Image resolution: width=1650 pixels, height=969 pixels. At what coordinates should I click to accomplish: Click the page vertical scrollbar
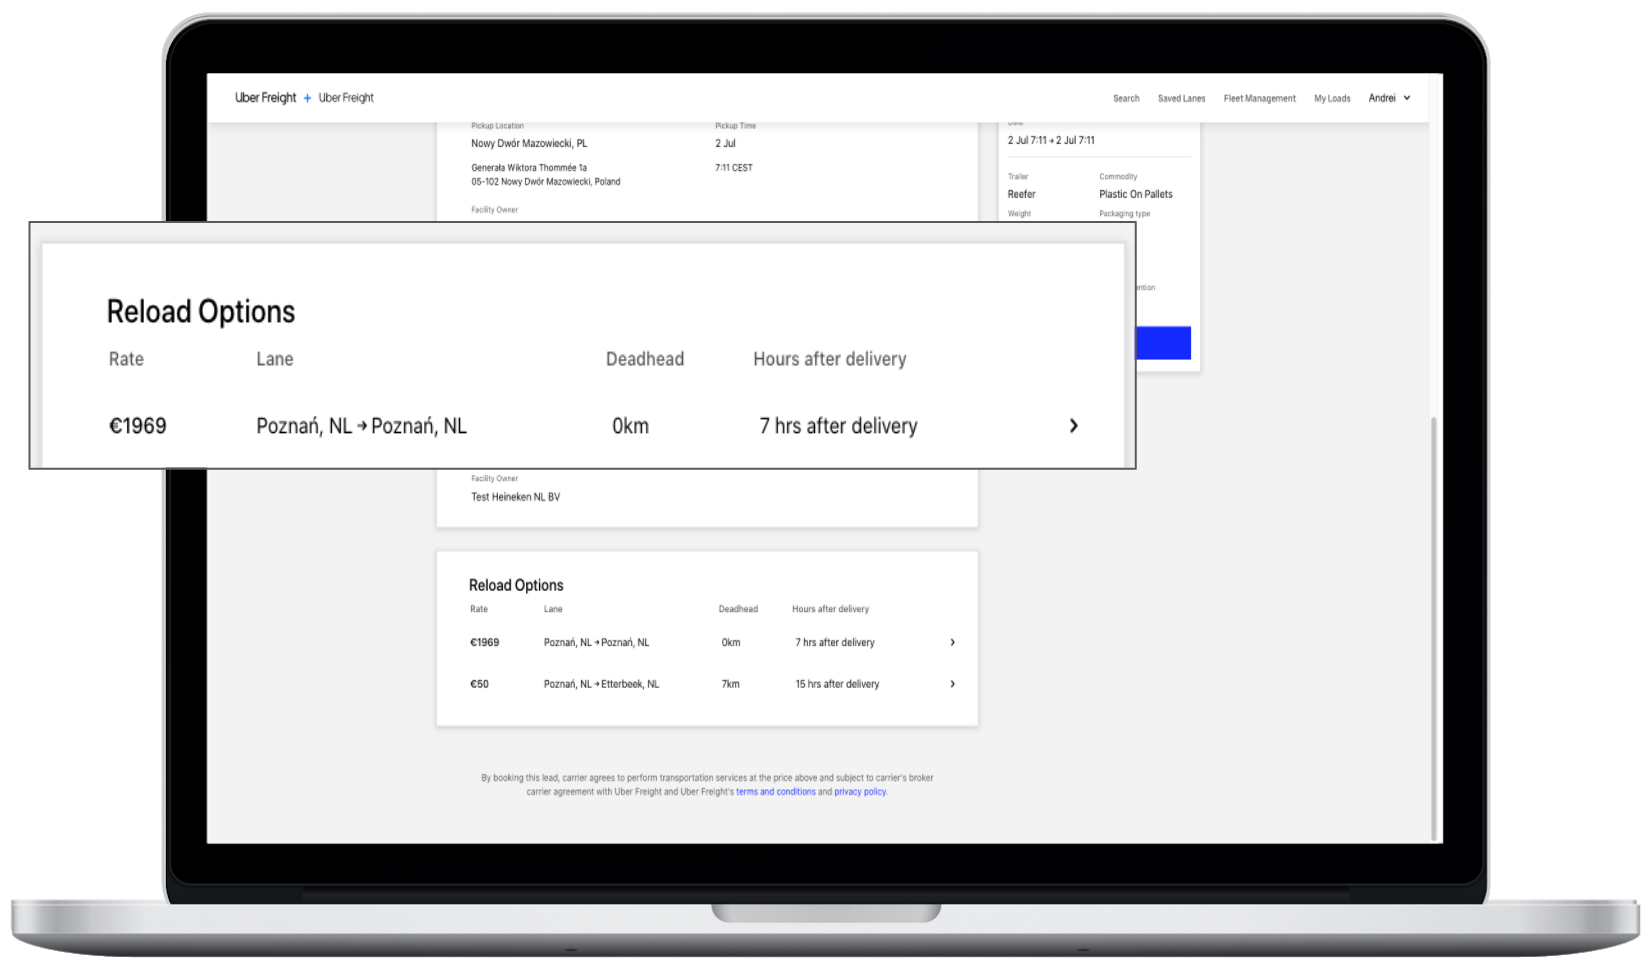(1434, 628)
